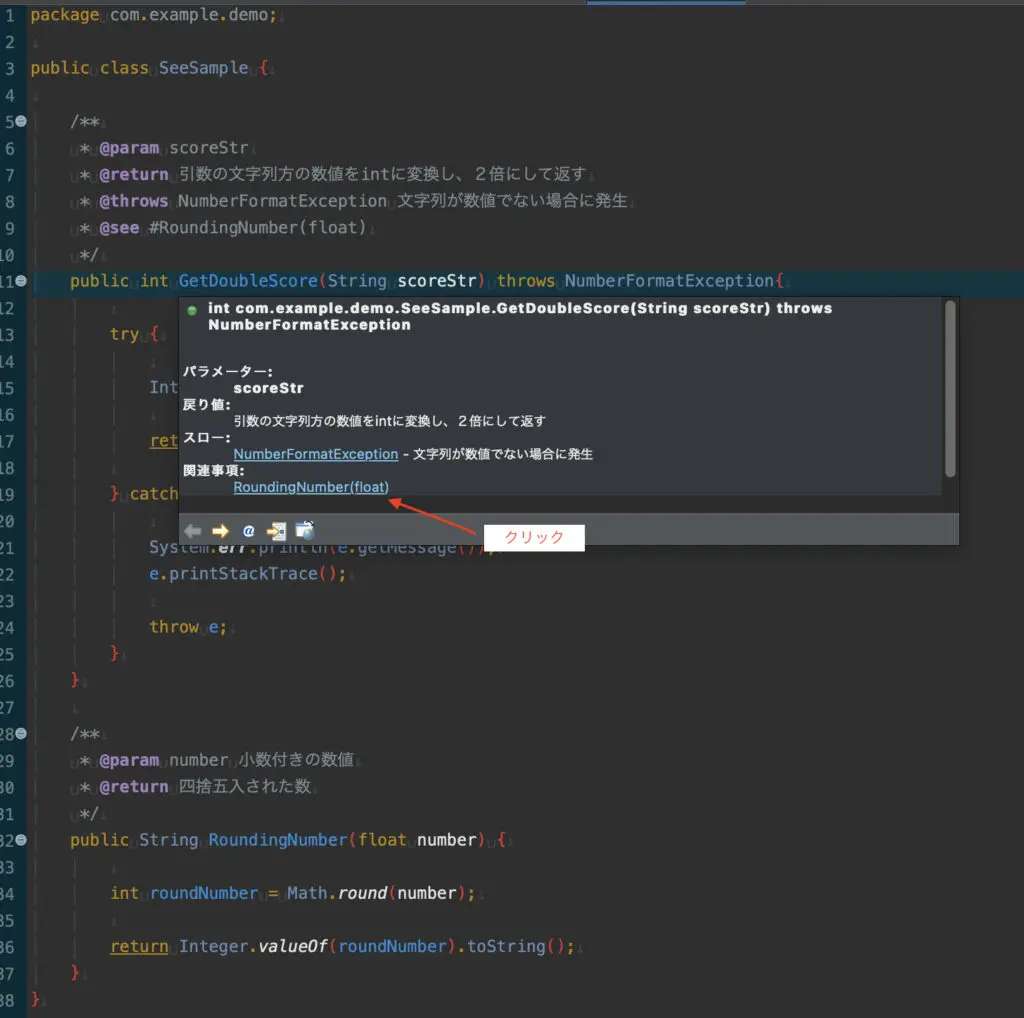This screenshot has width=1024, height=1018.
Task: Click the catch keyword on line 19
Action: tap(153, 494)
